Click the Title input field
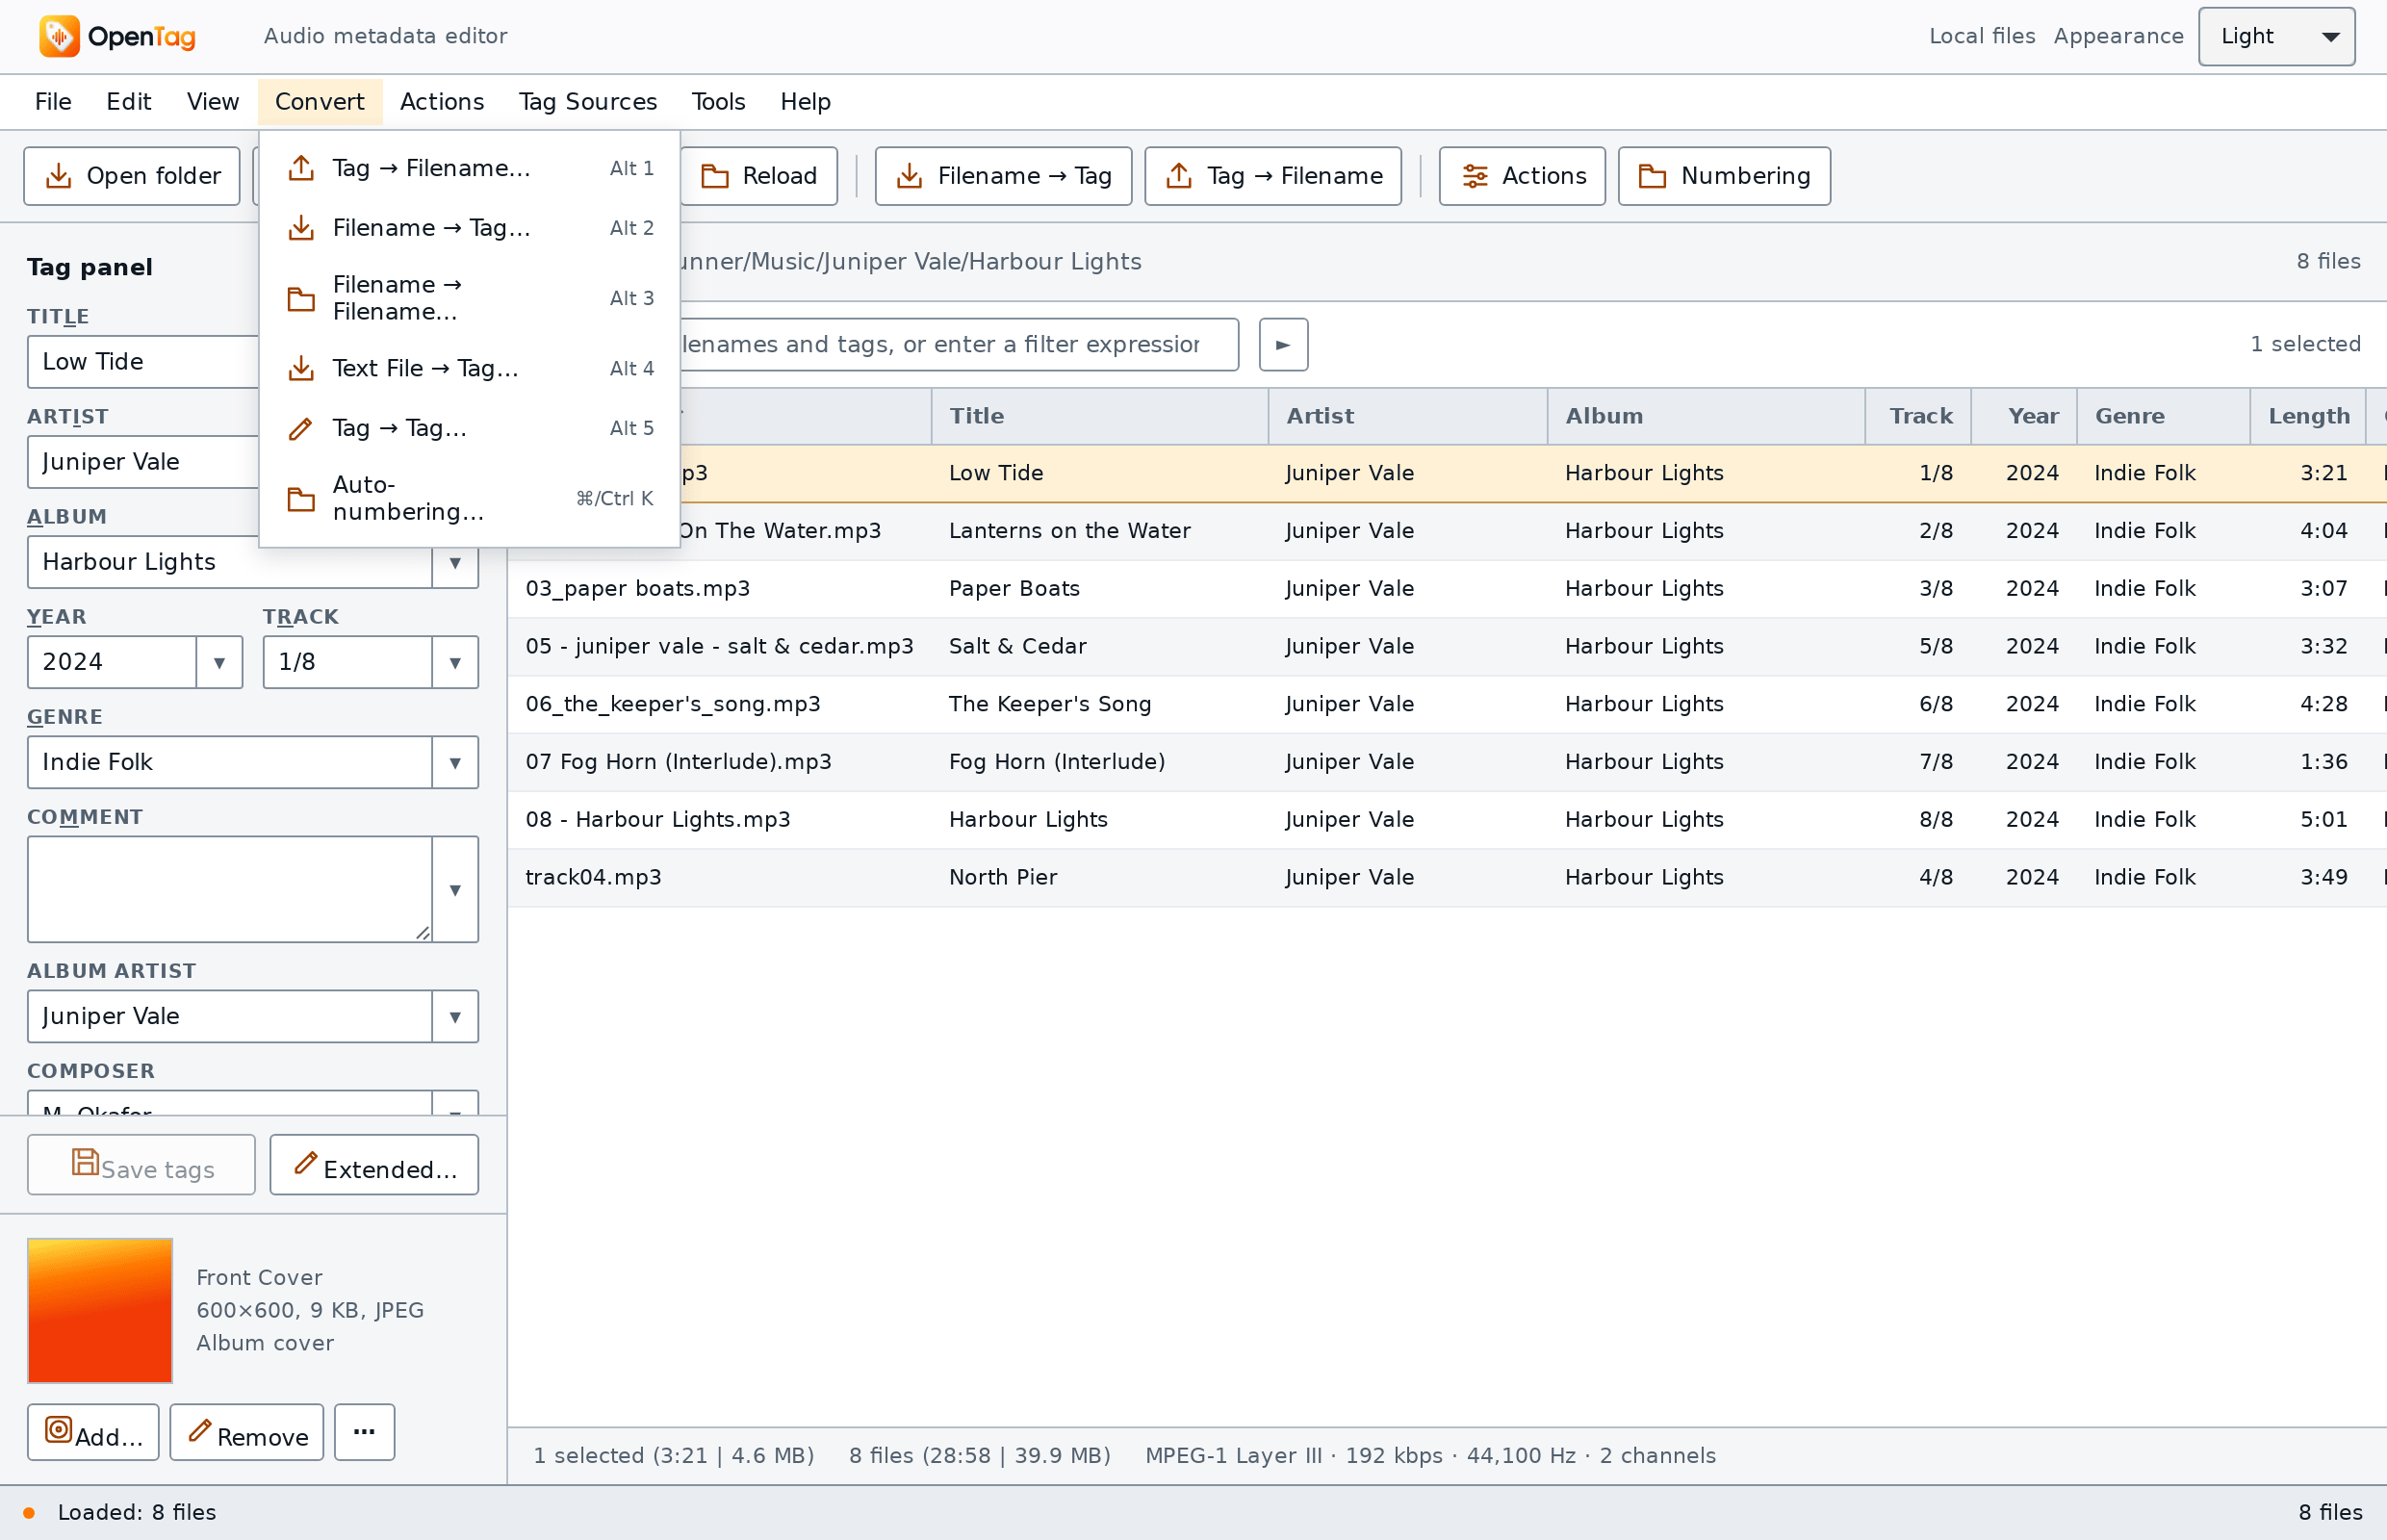The height and width of the screenshot is (1540, 2387). 143,362
